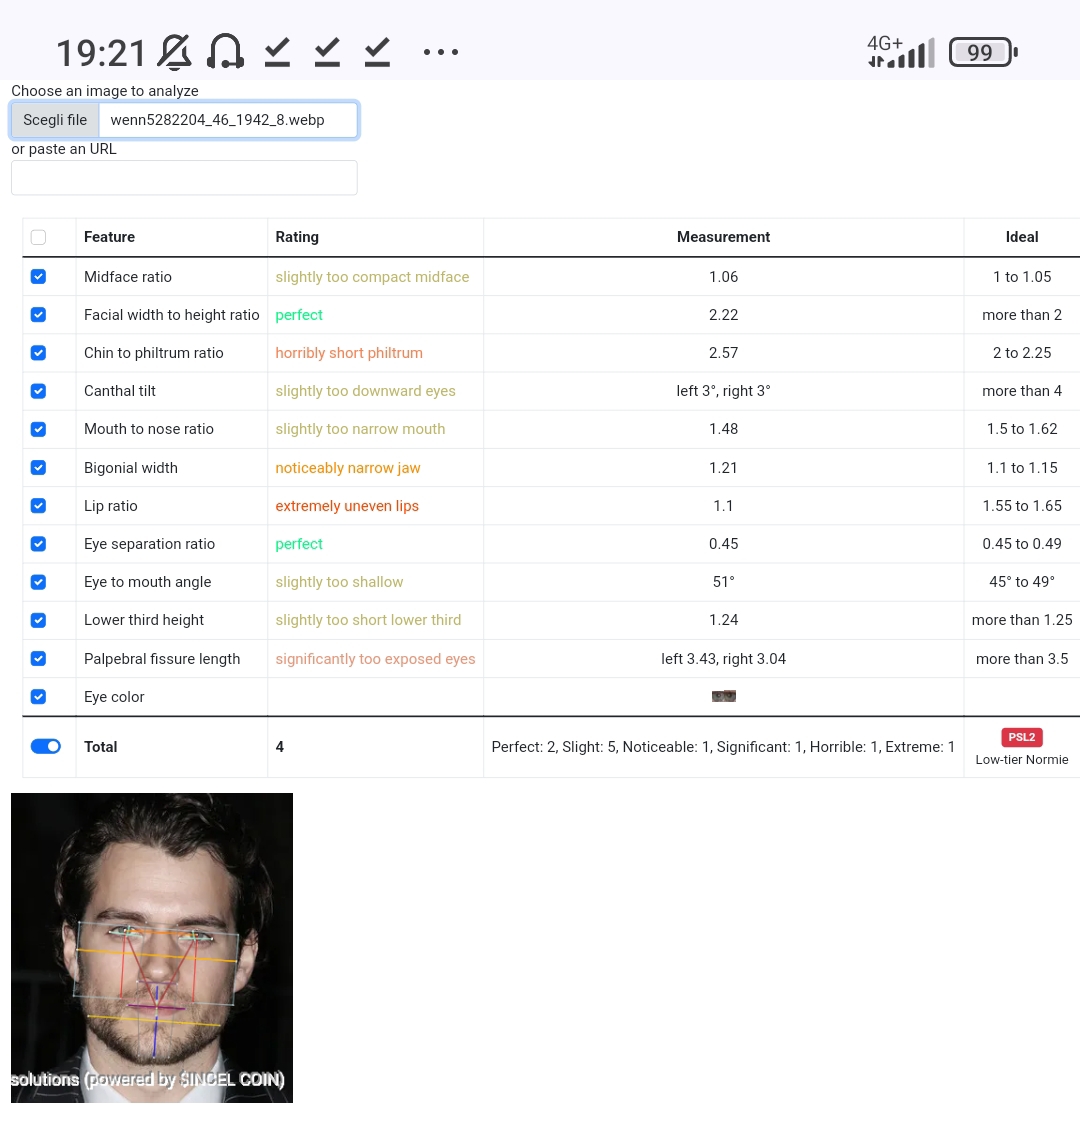Click the ideal value '1.55 to 1.65'

1022,505
